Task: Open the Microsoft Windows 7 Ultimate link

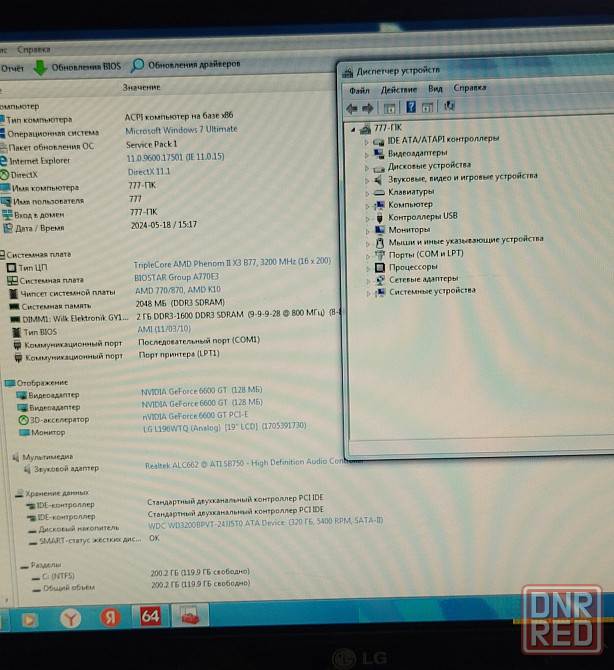Action: click(181, 129)
